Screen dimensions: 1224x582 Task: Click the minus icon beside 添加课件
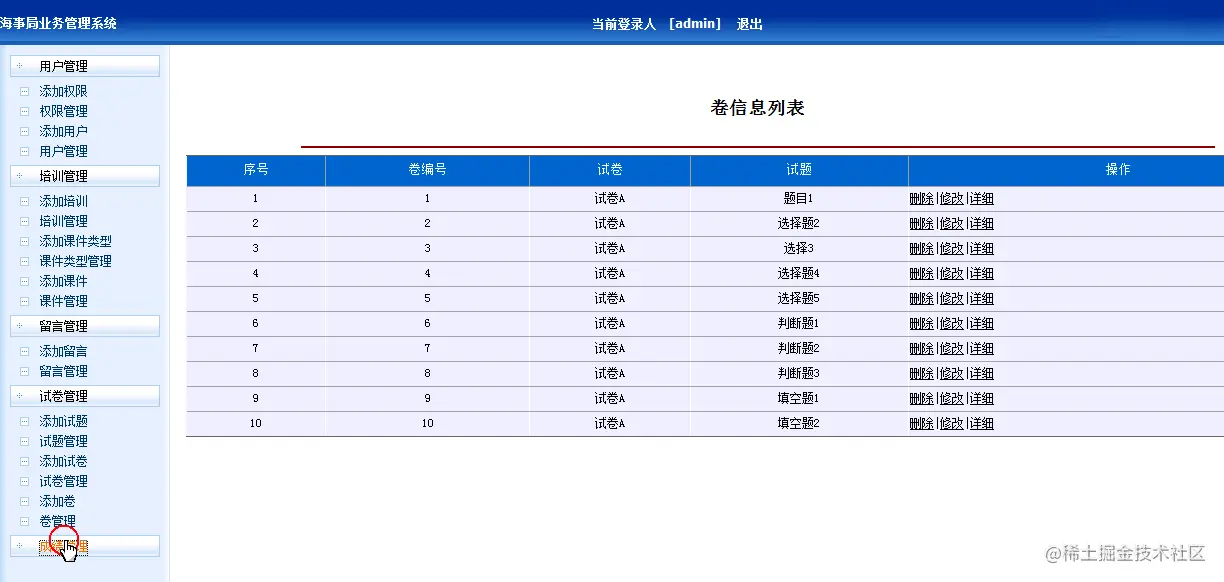tap(22, 281)
